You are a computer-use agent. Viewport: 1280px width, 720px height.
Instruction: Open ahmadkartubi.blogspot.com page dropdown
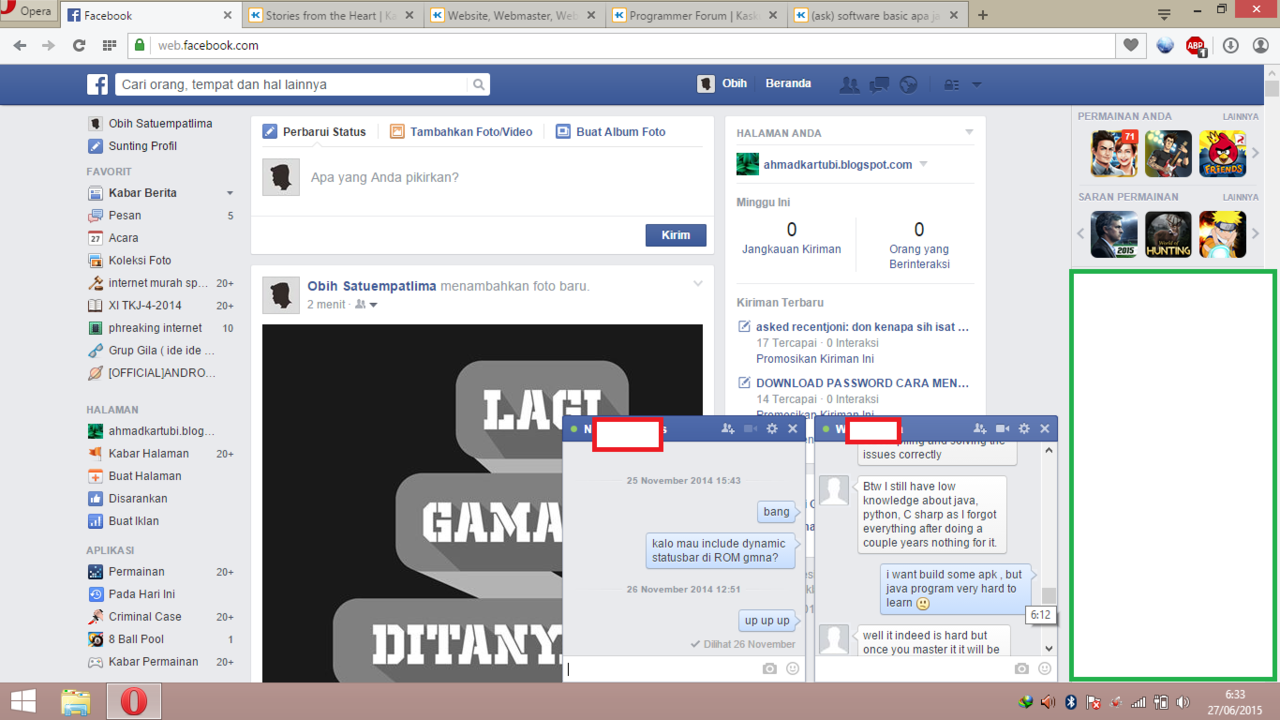click(923, 164)
